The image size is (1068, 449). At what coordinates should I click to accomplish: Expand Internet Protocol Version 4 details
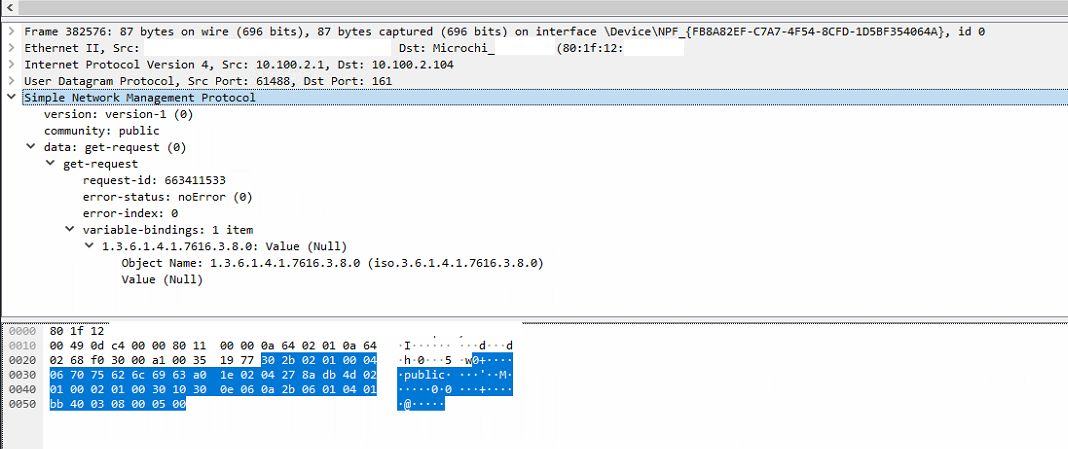(11, 65)
